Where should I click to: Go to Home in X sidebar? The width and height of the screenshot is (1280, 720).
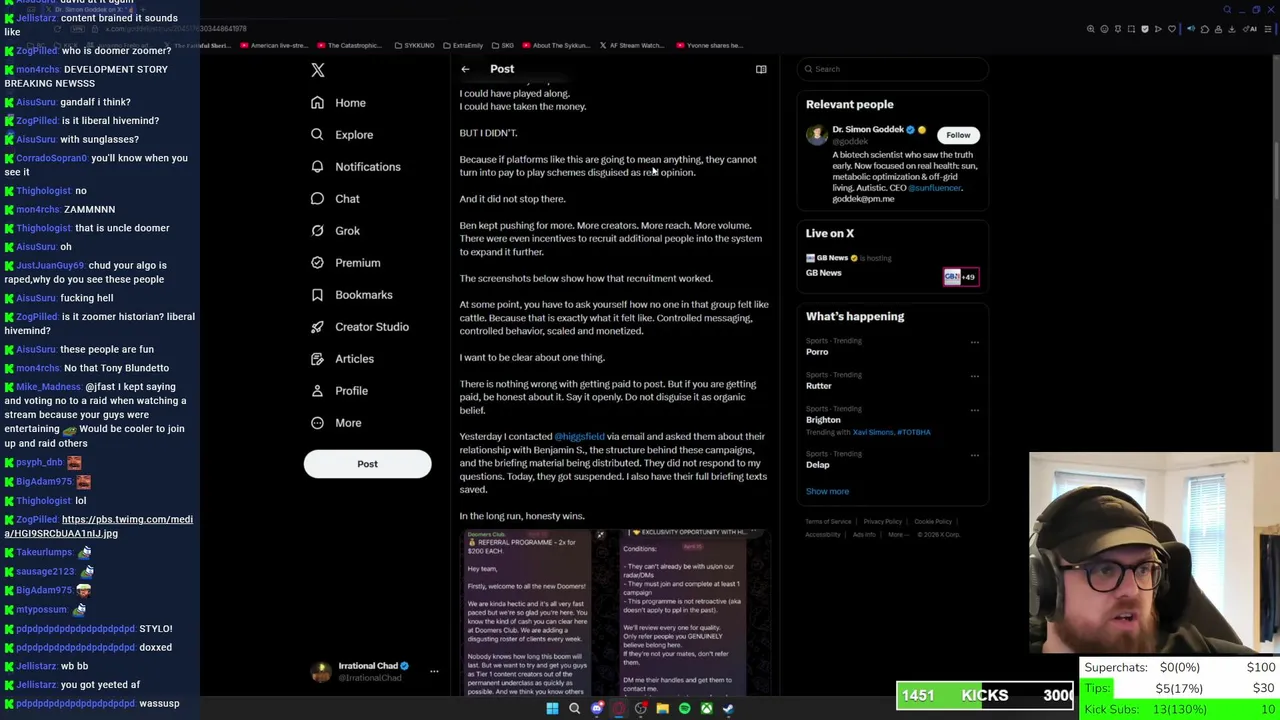[x=338, y=103]
